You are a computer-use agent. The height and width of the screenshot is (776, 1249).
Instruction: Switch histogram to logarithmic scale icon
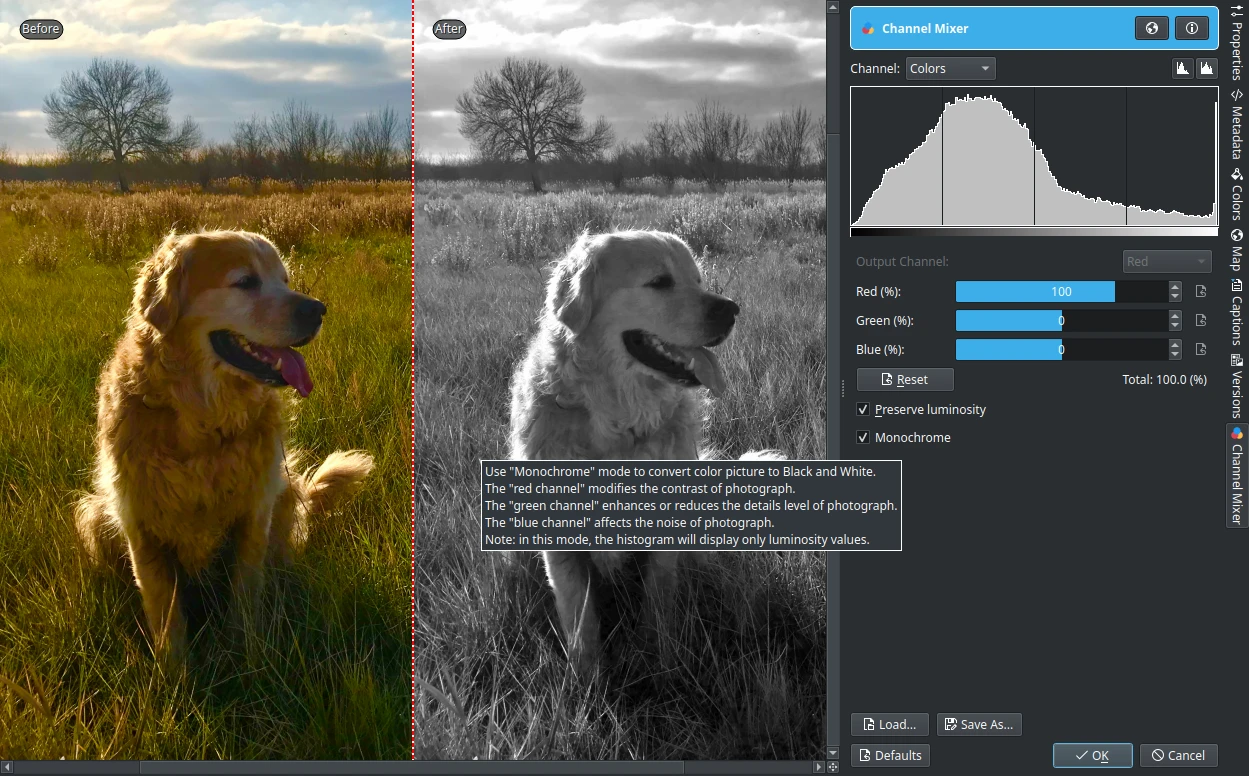(1207, 68)
